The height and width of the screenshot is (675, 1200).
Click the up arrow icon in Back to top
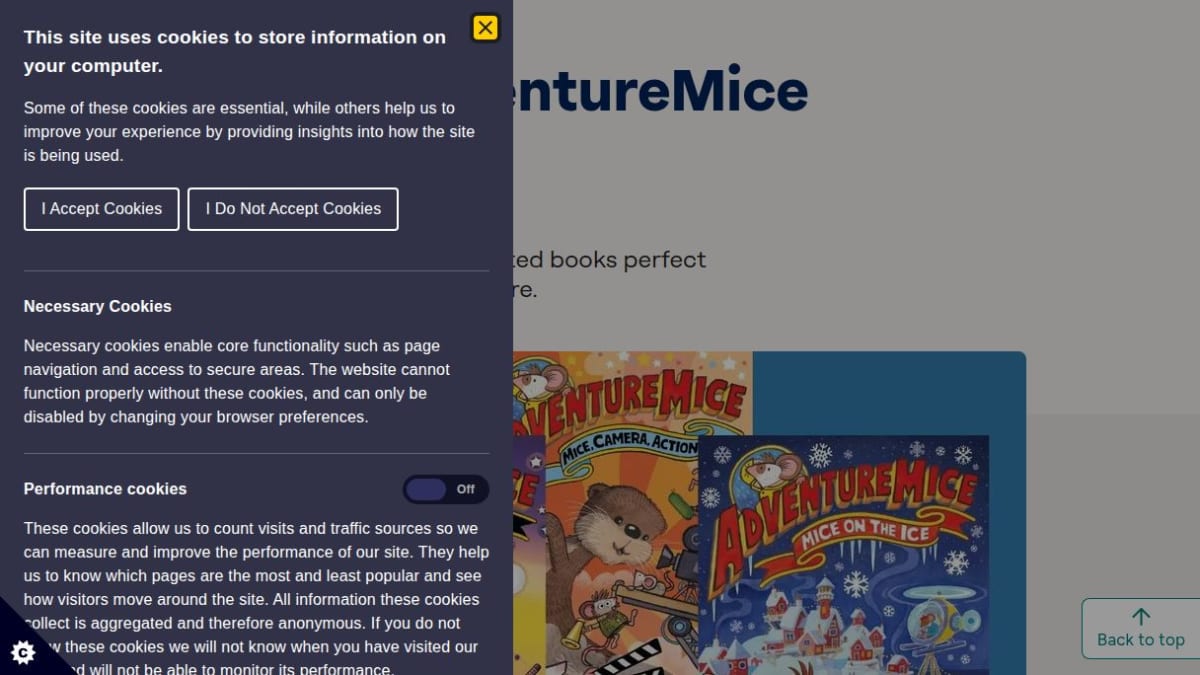(1141, 617)
